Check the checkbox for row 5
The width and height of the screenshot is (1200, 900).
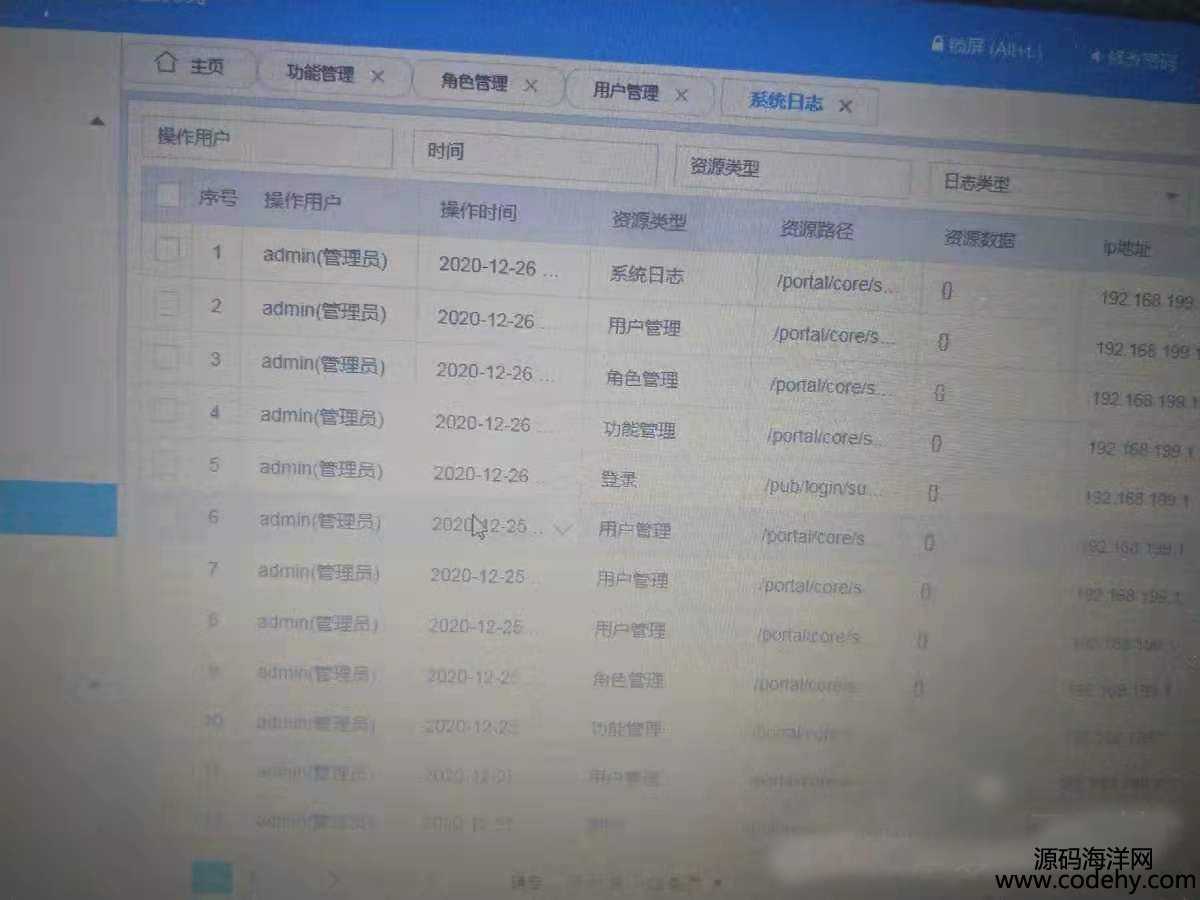click(x=163, y=463)
